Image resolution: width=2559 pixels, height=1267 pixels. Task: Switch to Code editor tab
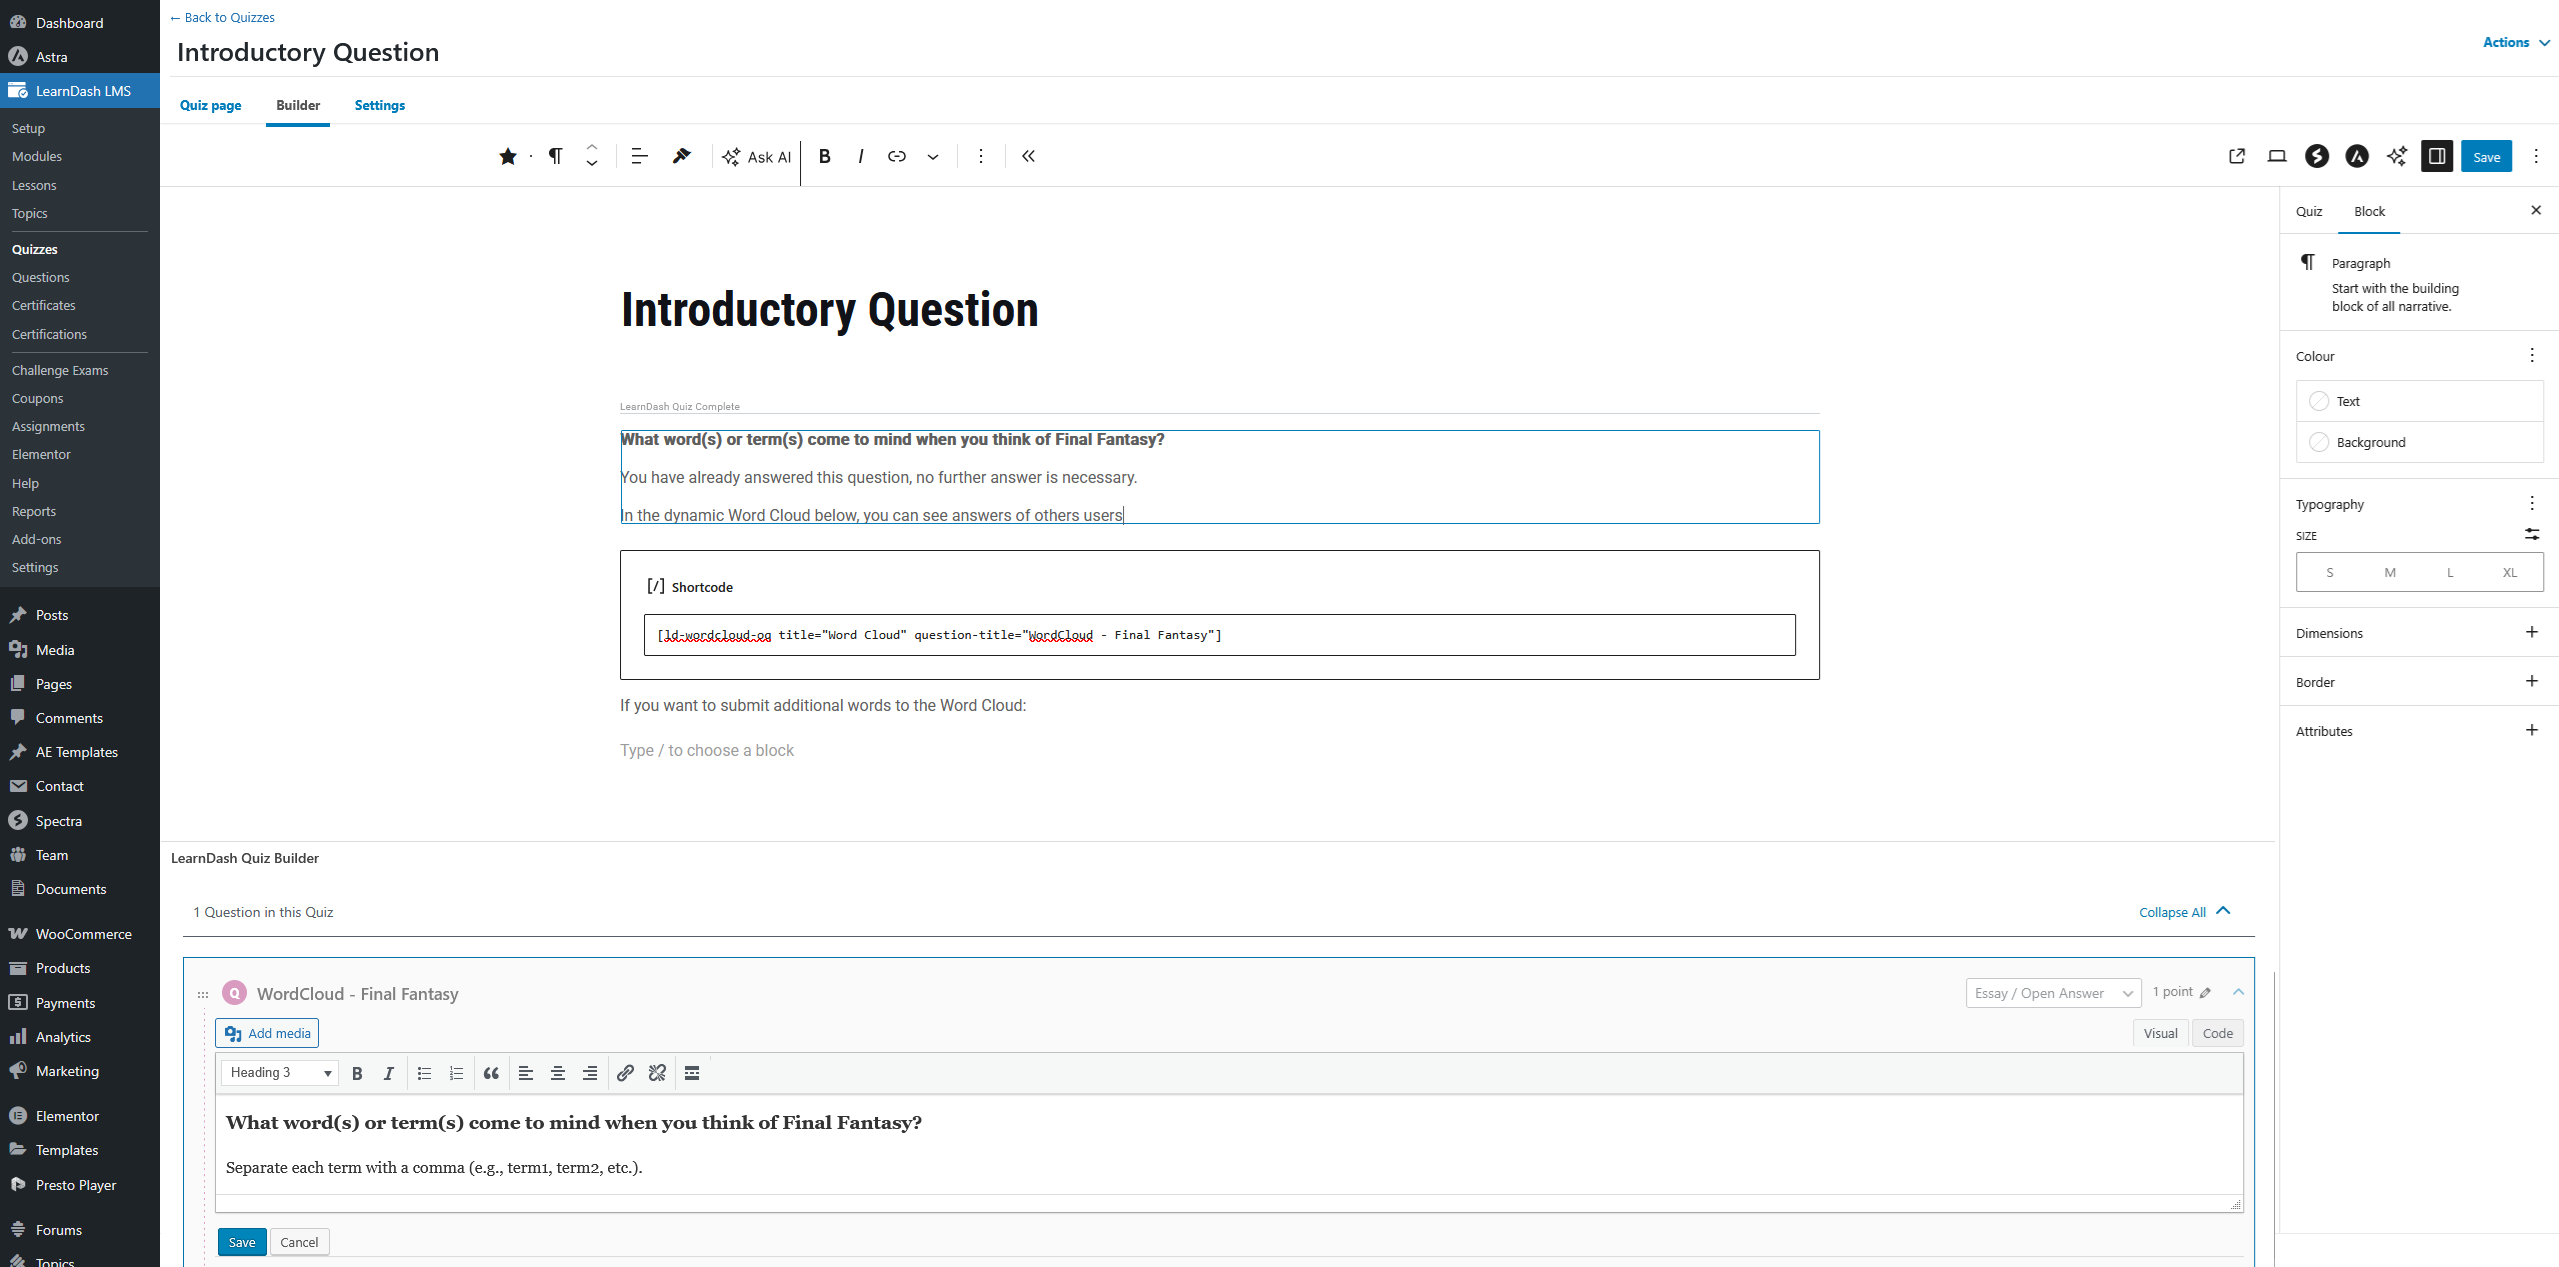point(2217,1033)
